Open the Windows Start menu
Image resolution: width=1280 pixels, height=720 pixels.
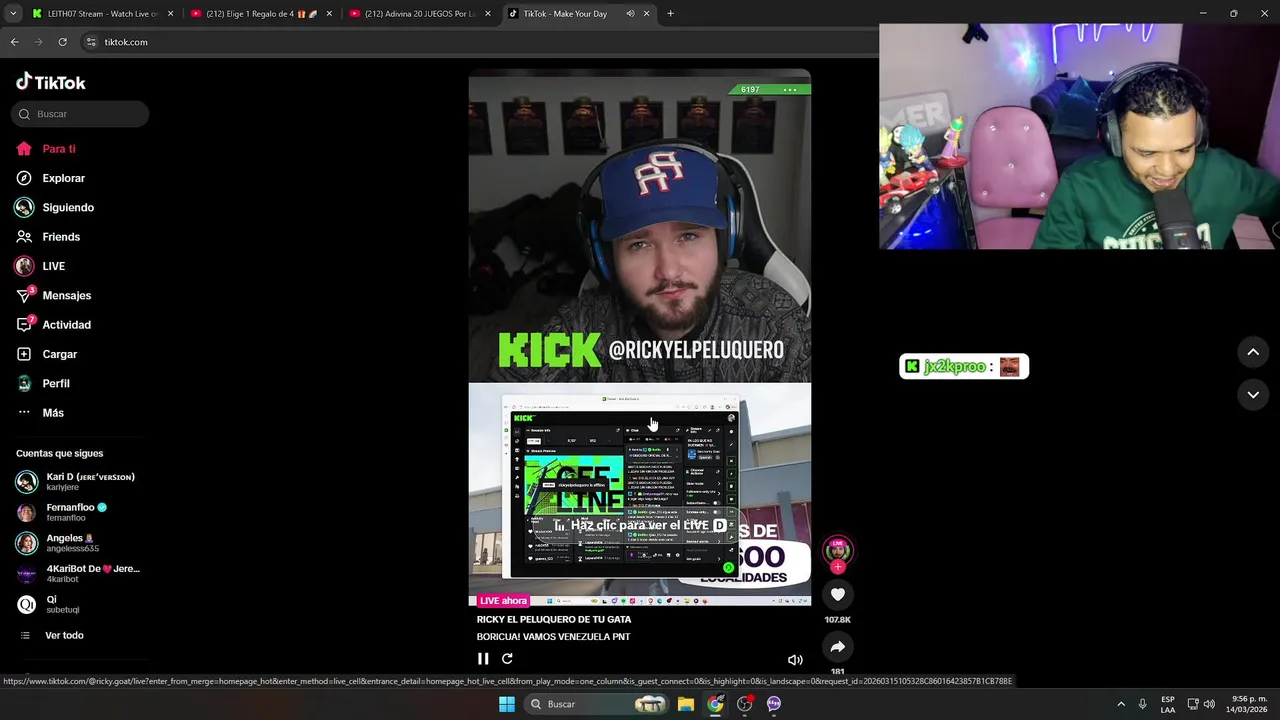tap(507, 704)
